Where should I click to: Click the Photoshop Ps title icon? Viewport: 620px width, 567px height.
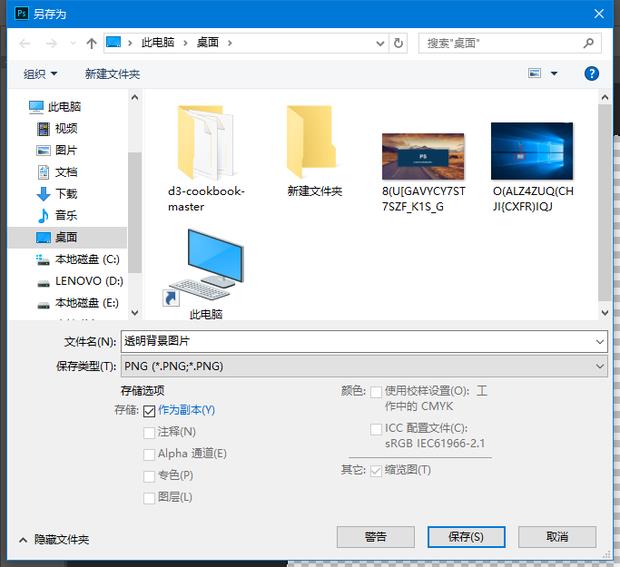pos(21,13)
